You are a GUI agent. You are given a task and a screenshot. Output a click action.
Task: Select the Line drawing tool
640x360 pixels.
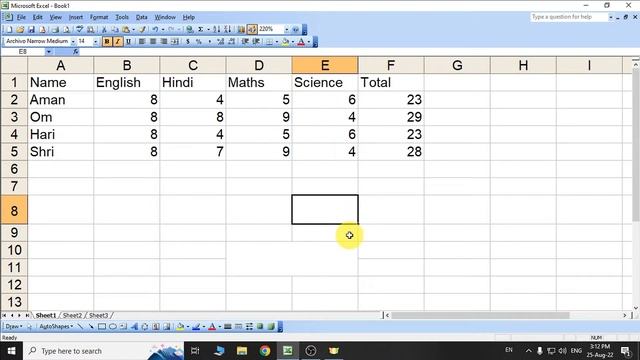click(80, 327)
